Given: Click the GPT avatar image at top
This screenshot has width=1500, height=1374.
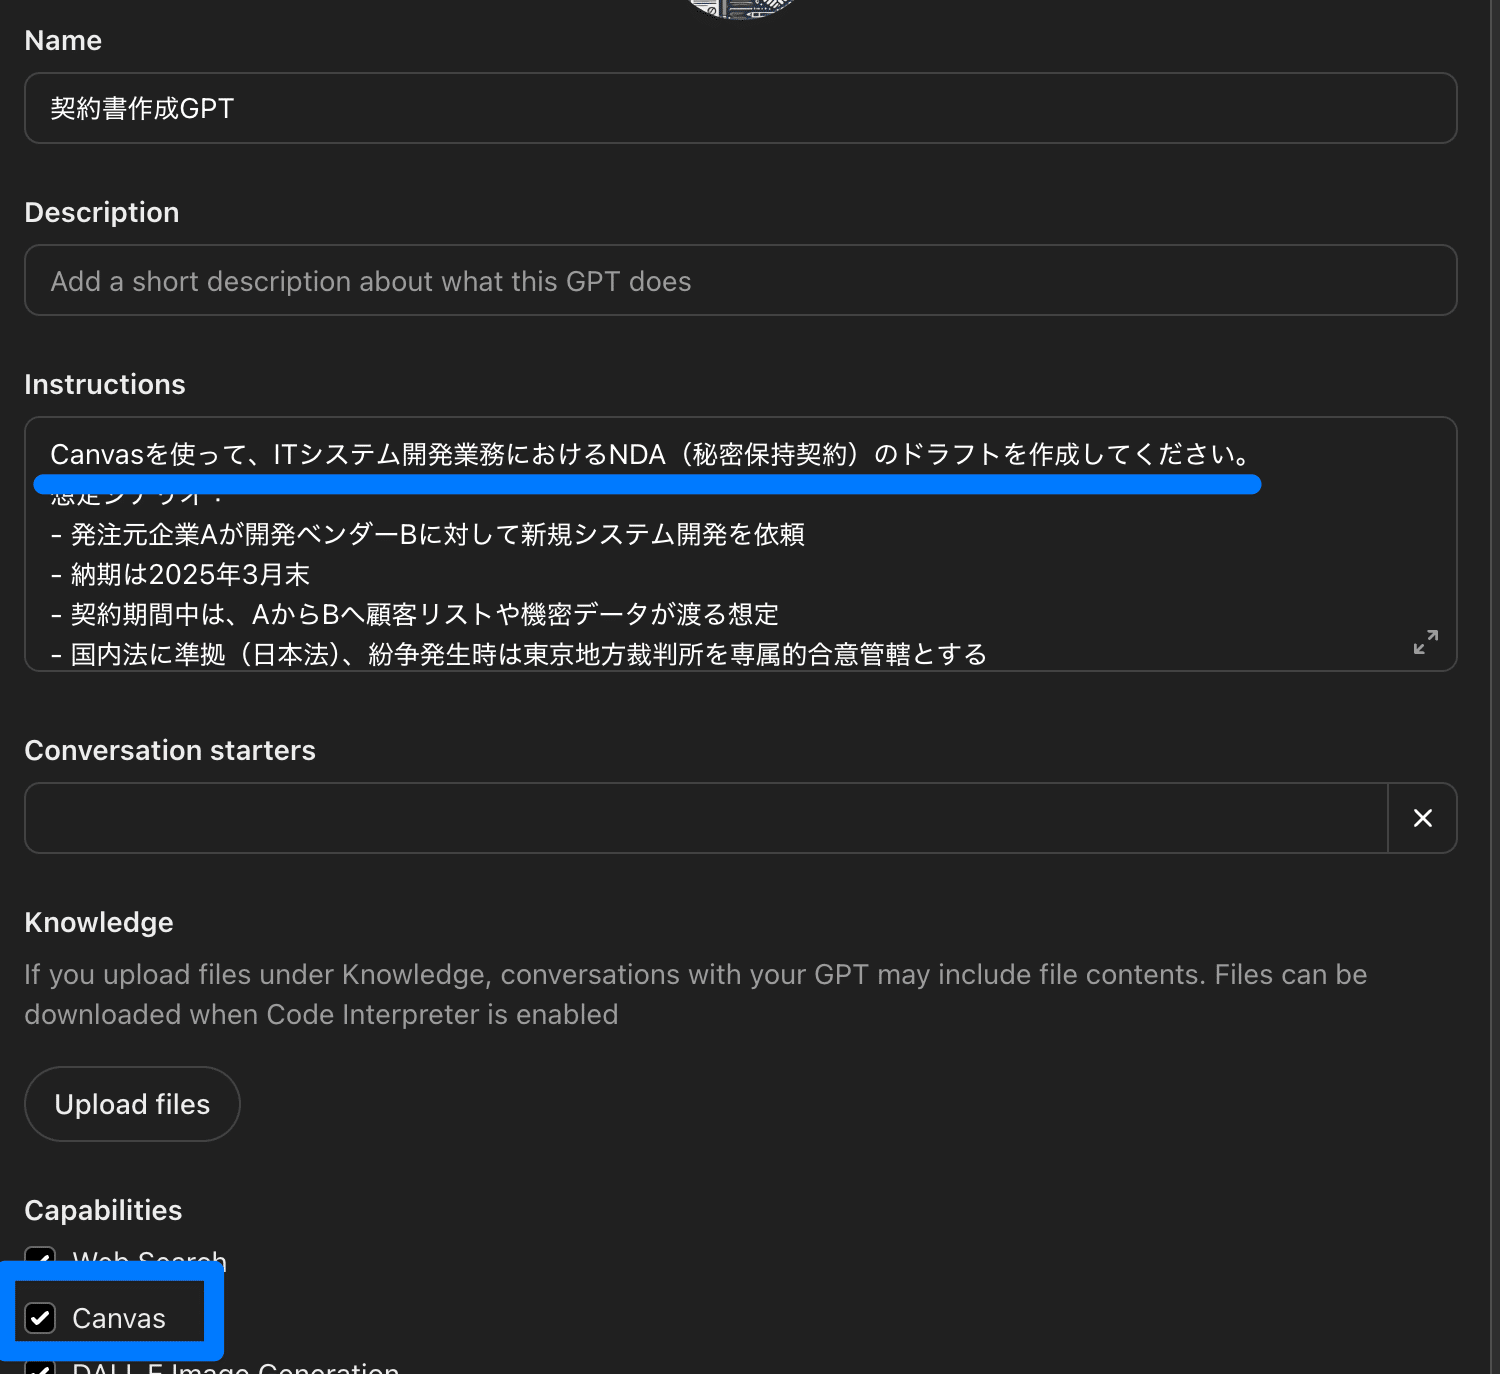Looking at the screenshot, I should 741,8.
